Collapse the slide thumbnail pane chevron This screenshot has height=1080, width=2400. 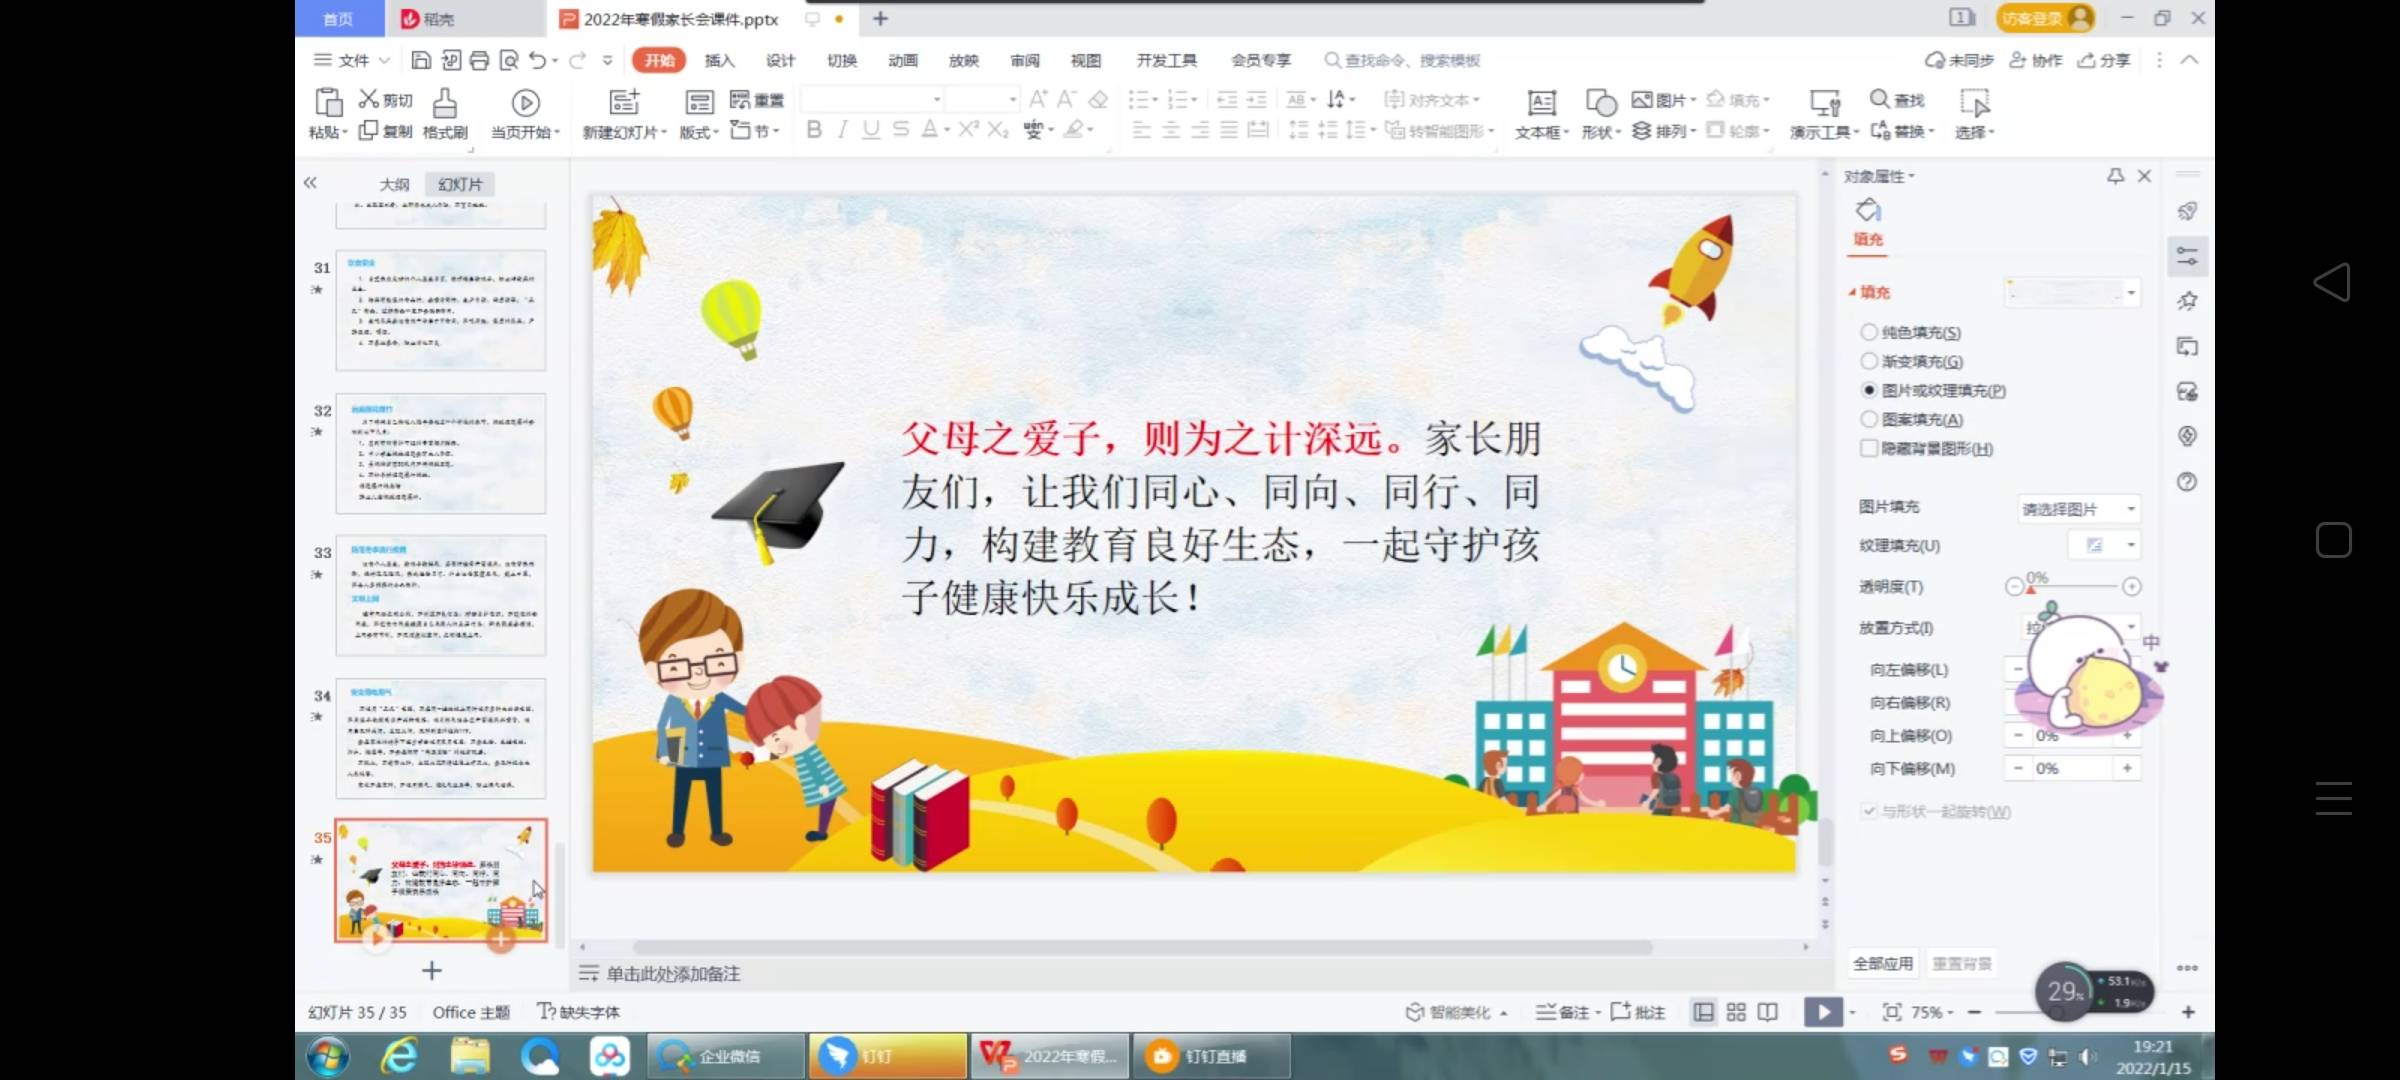pos(310,182)
